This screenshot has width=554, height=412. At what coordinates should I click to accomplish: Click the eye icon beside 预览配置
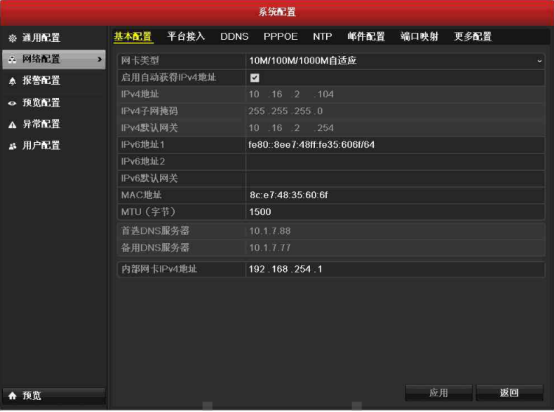tap(12, 103)
